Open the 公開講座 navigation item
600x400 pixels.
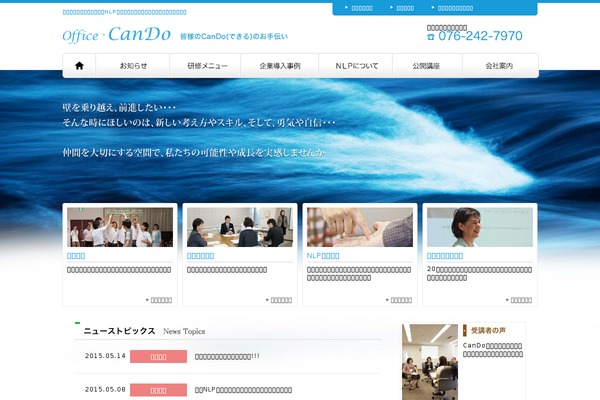click(426, 66)
